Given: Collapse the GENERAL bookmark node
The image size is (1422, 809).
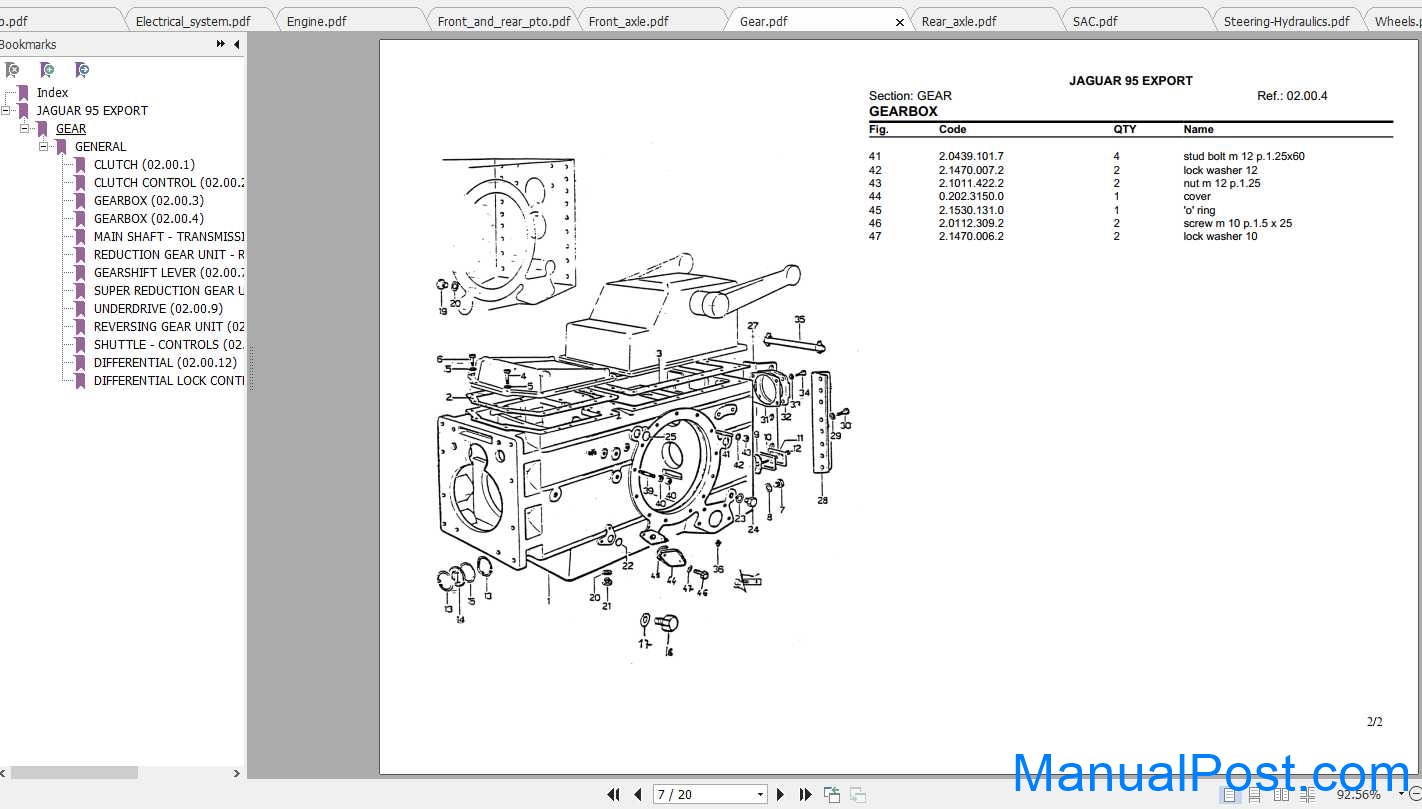Looking at the screenshot, I should point(43,146).
